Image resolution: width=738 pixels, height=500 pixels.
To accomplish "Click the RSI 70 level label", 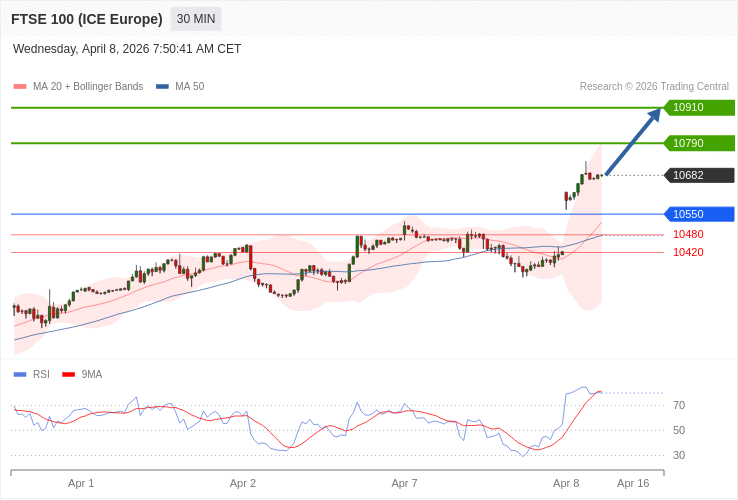I will (x=679, y=405).
